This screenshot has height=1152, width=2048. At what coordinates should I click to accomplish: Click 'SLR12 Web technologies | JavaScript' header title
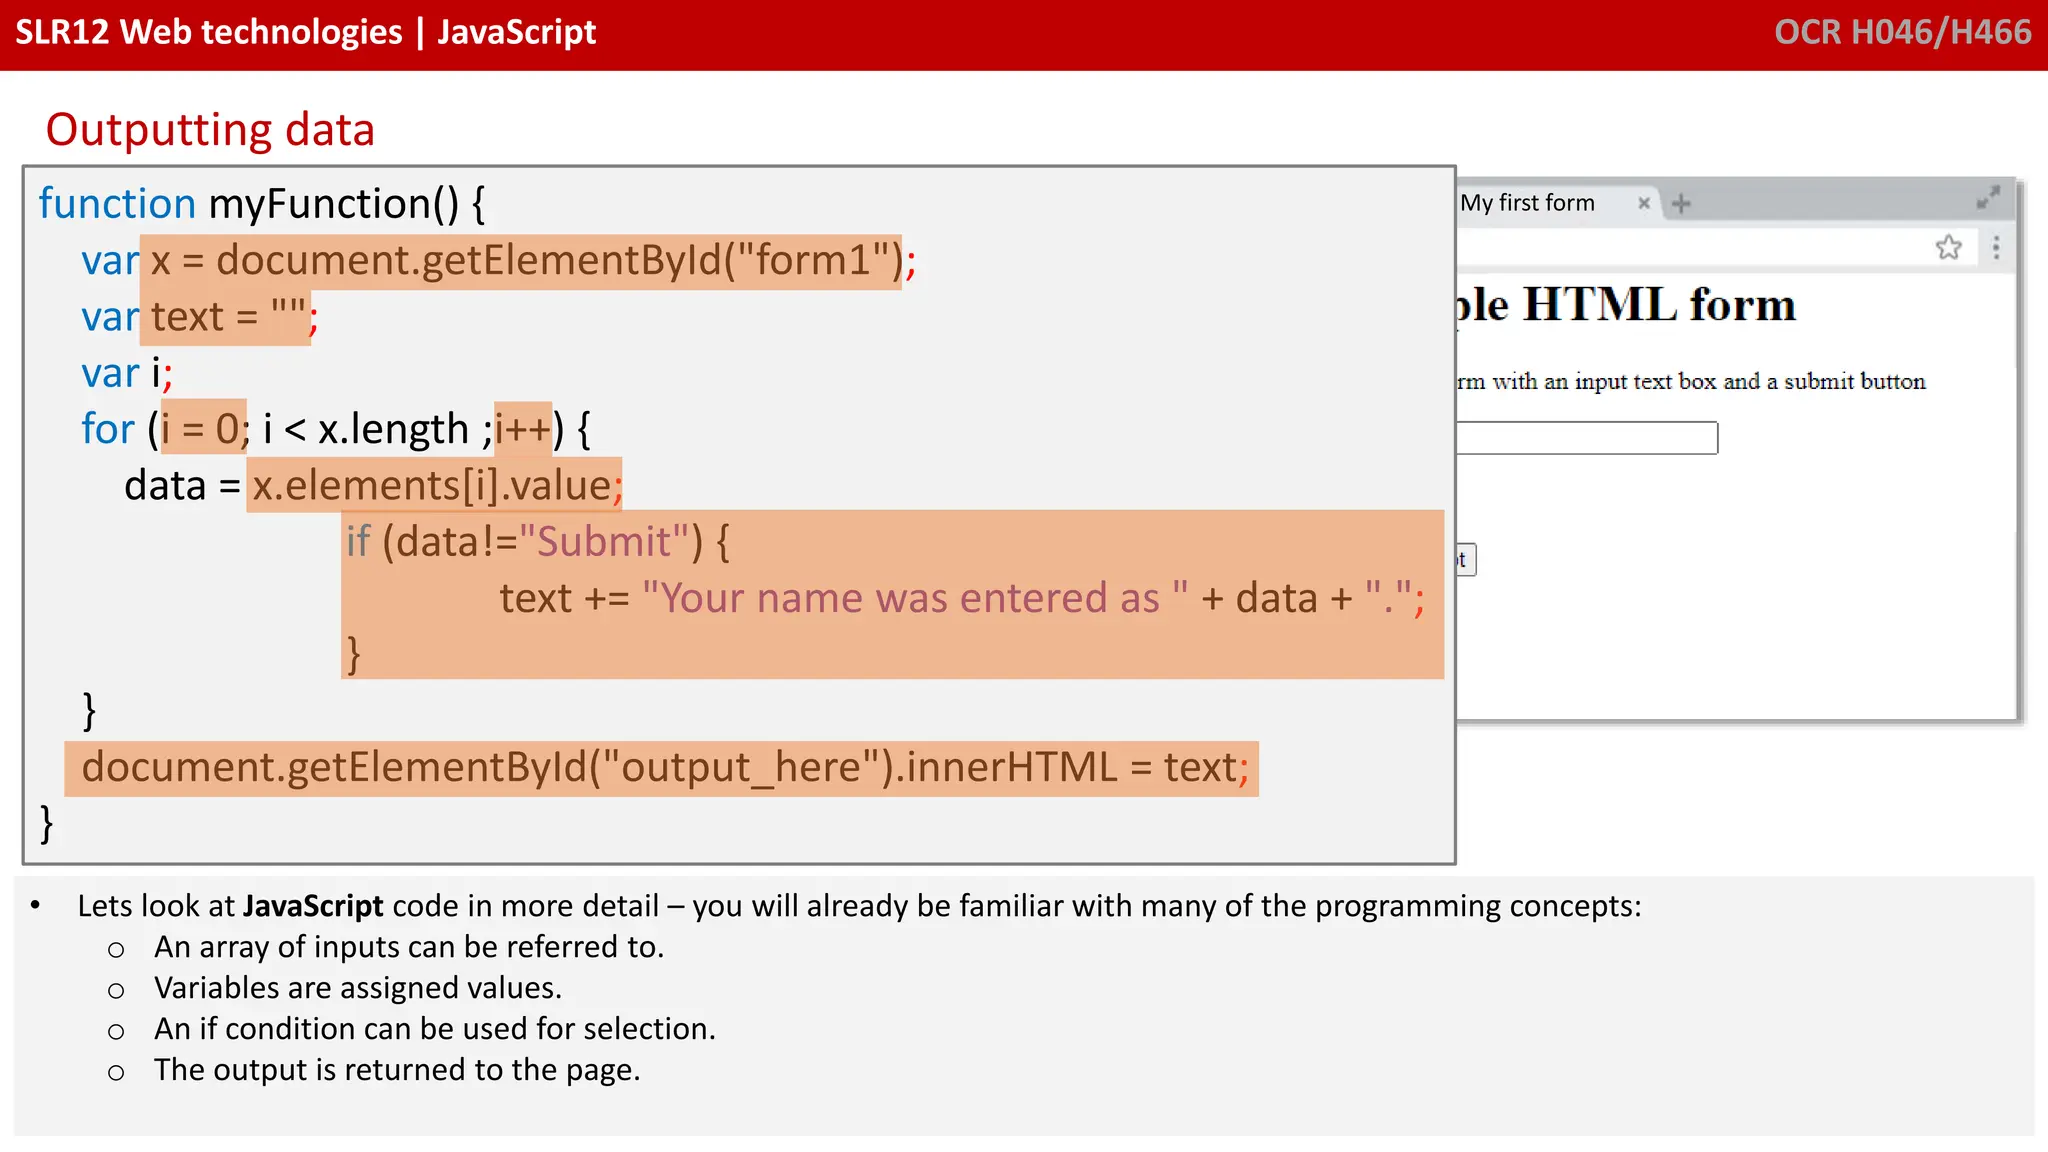point(306,32)
